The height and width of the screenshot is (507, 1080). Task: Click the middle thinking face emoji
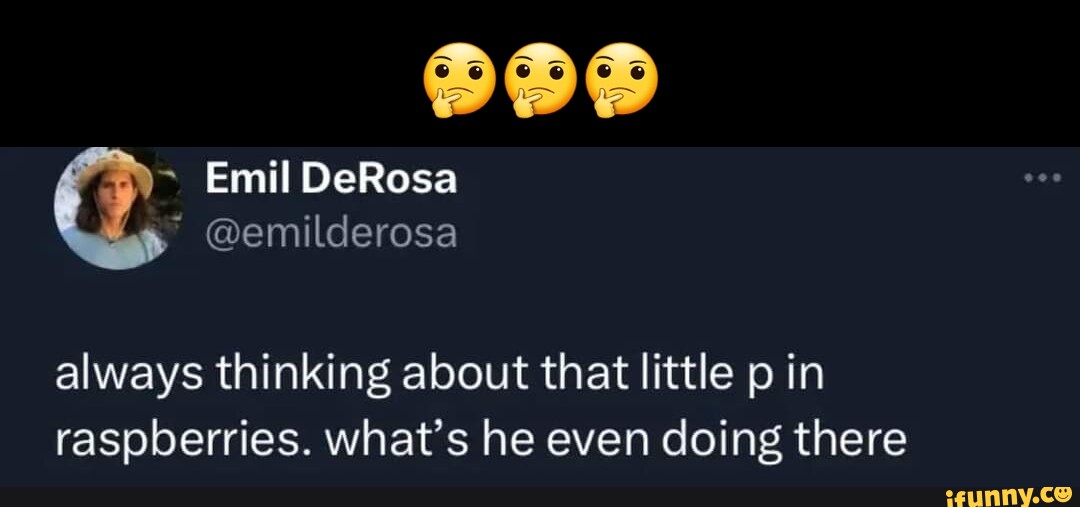540,81
